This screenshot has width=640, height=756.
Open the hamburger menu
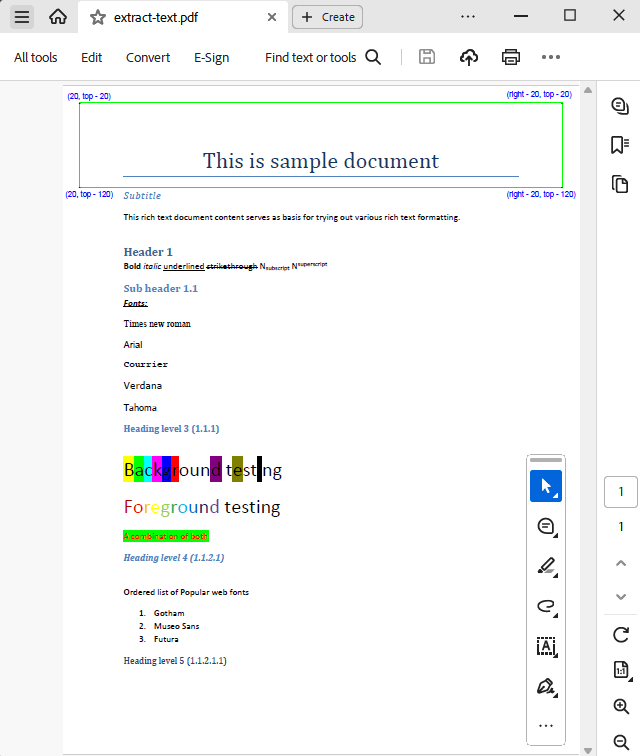pos(22,16)
